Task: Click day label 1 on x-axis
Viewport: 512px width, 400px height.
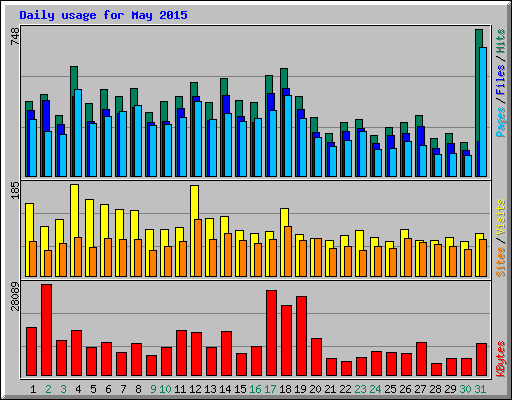Action: coord(33,389)
